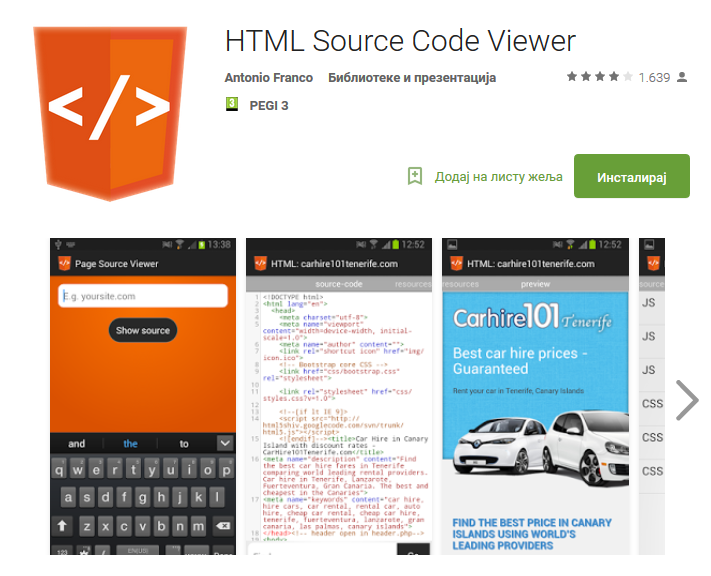The image size is (711, 576).
Task: Click the E.g. yoursite.com input field
Action: tap(143, 296)
